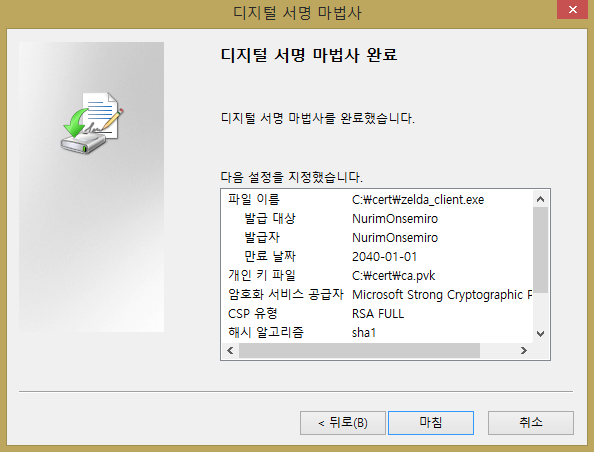594x452 pixels.
Task: Click the settings list scroll down arrow
Action: (541, 334)
